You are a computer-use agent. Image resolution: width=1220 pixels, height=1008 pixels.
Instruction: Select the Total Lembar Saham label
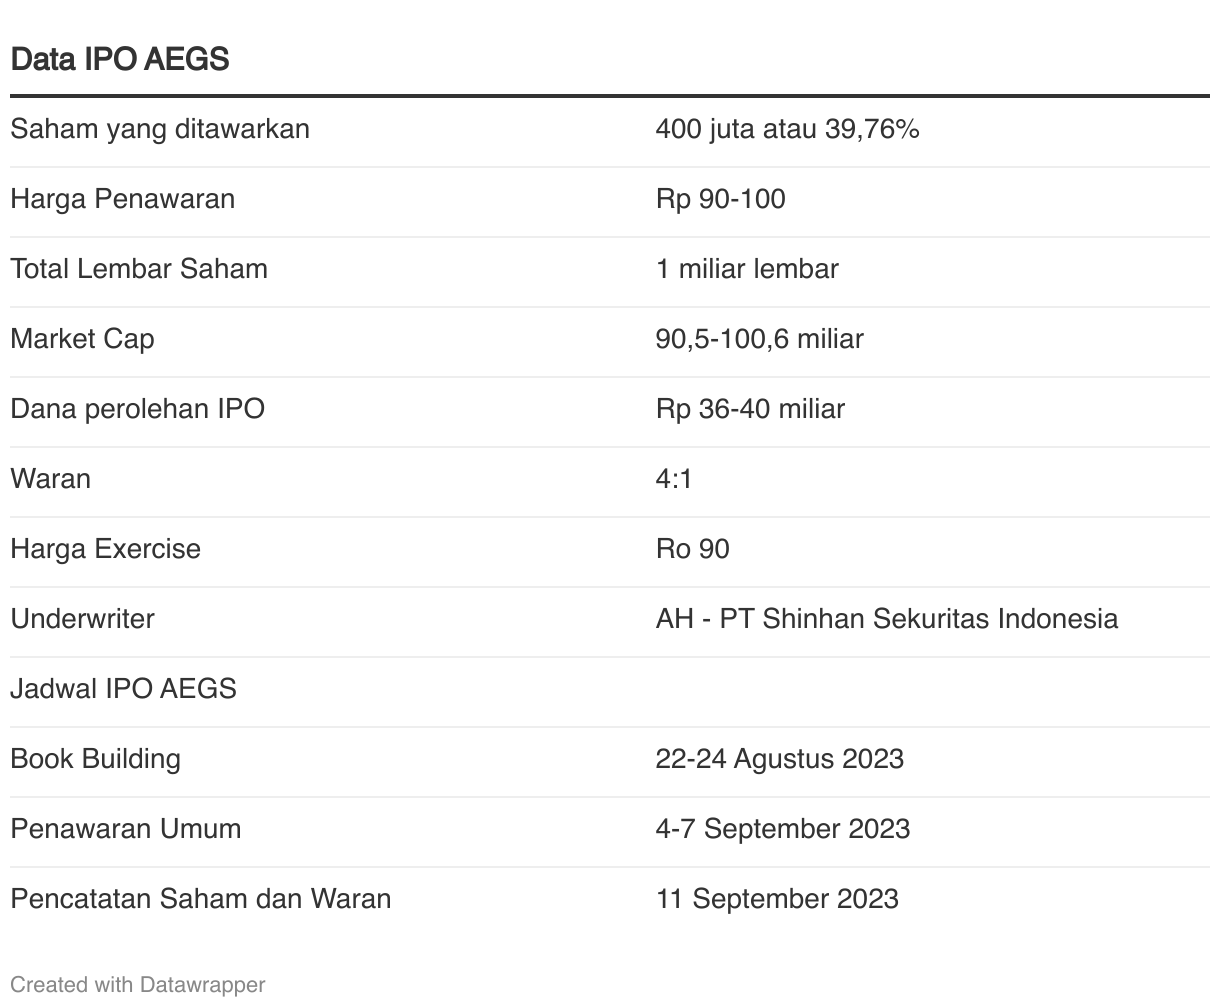[139, 269]
